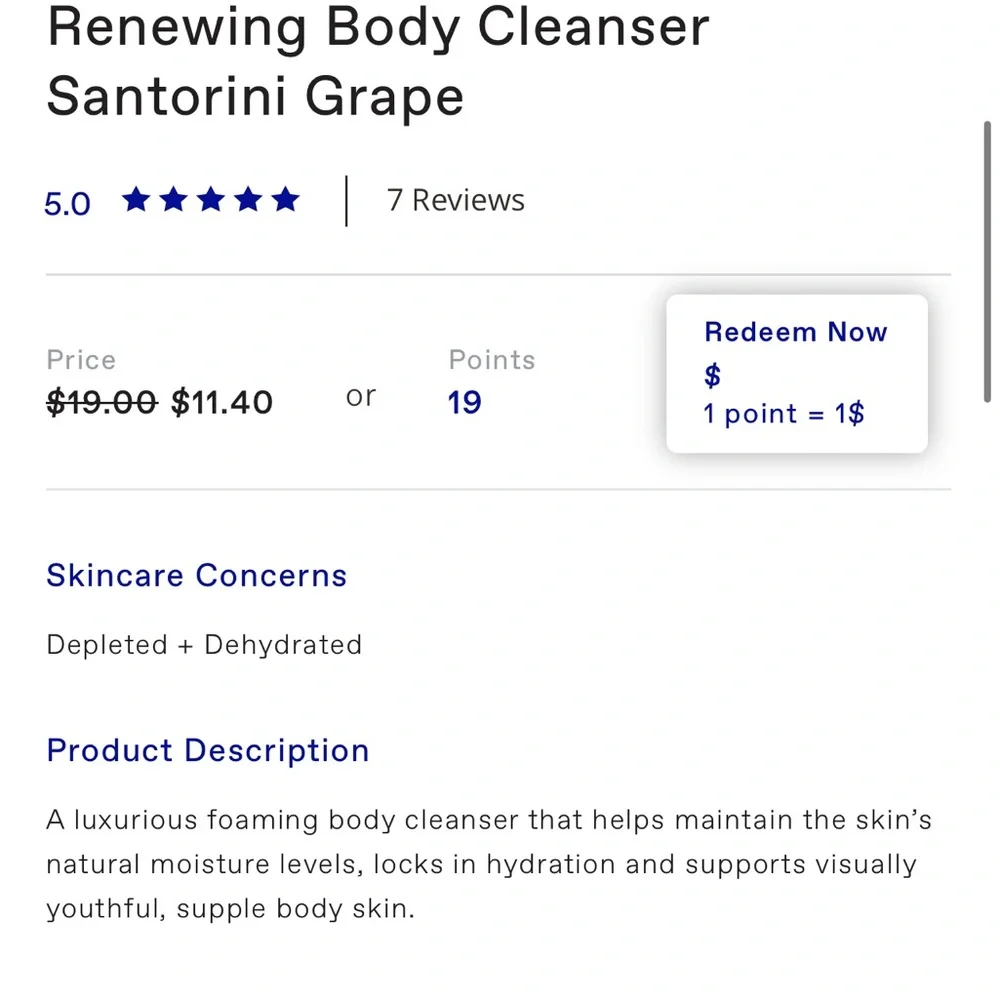Select the discounted price $11.40 option

click(221, 402)
